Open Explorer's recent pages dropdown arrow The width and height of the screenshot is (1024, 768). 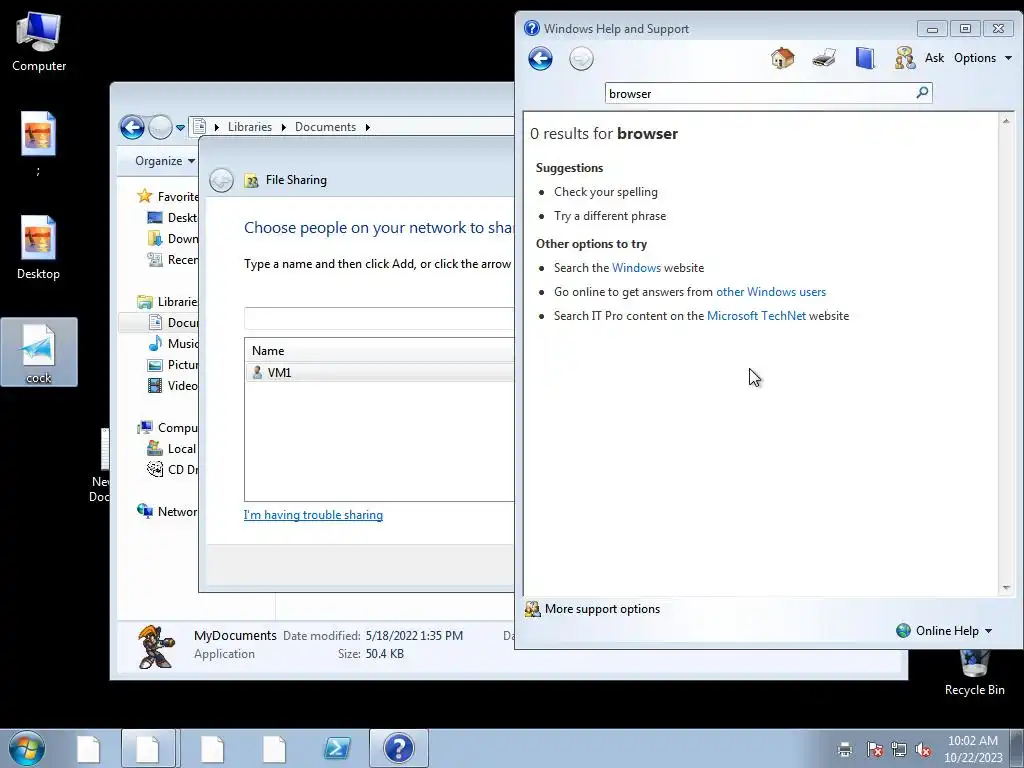coord(180,127)
